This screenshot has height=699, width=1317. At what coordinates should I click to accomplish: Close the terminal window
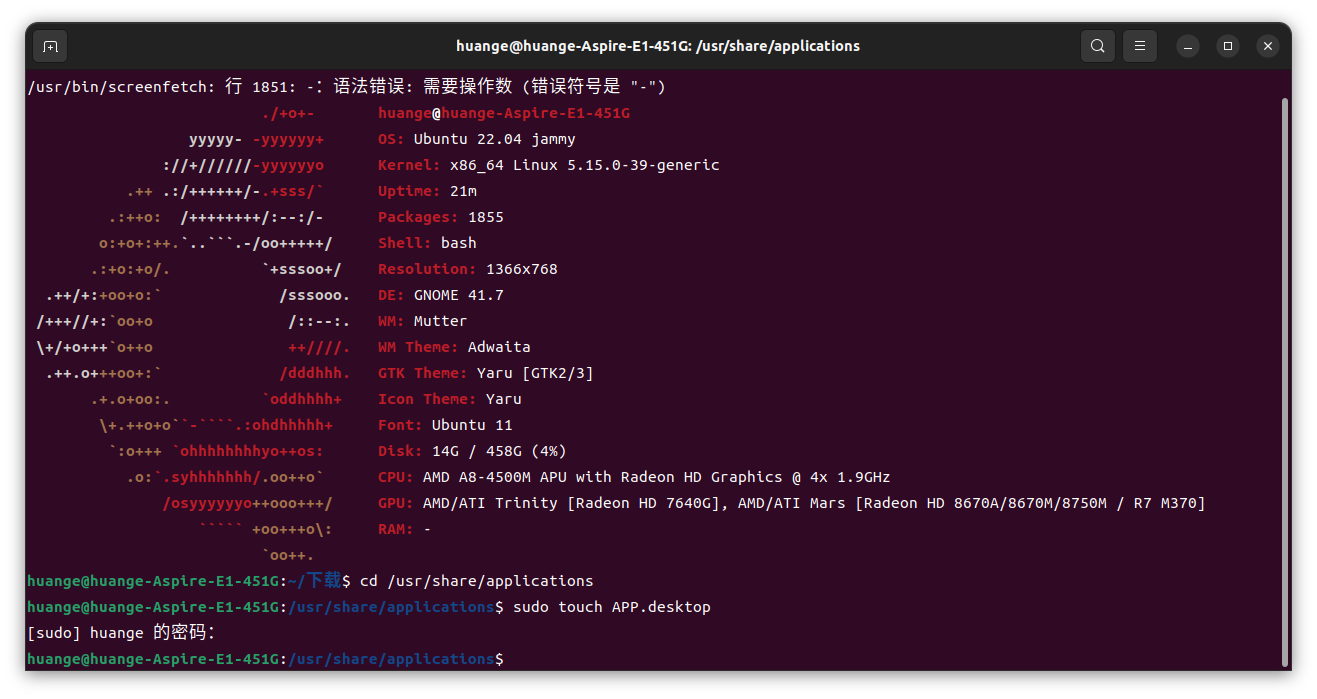(x=1268, y=46)
